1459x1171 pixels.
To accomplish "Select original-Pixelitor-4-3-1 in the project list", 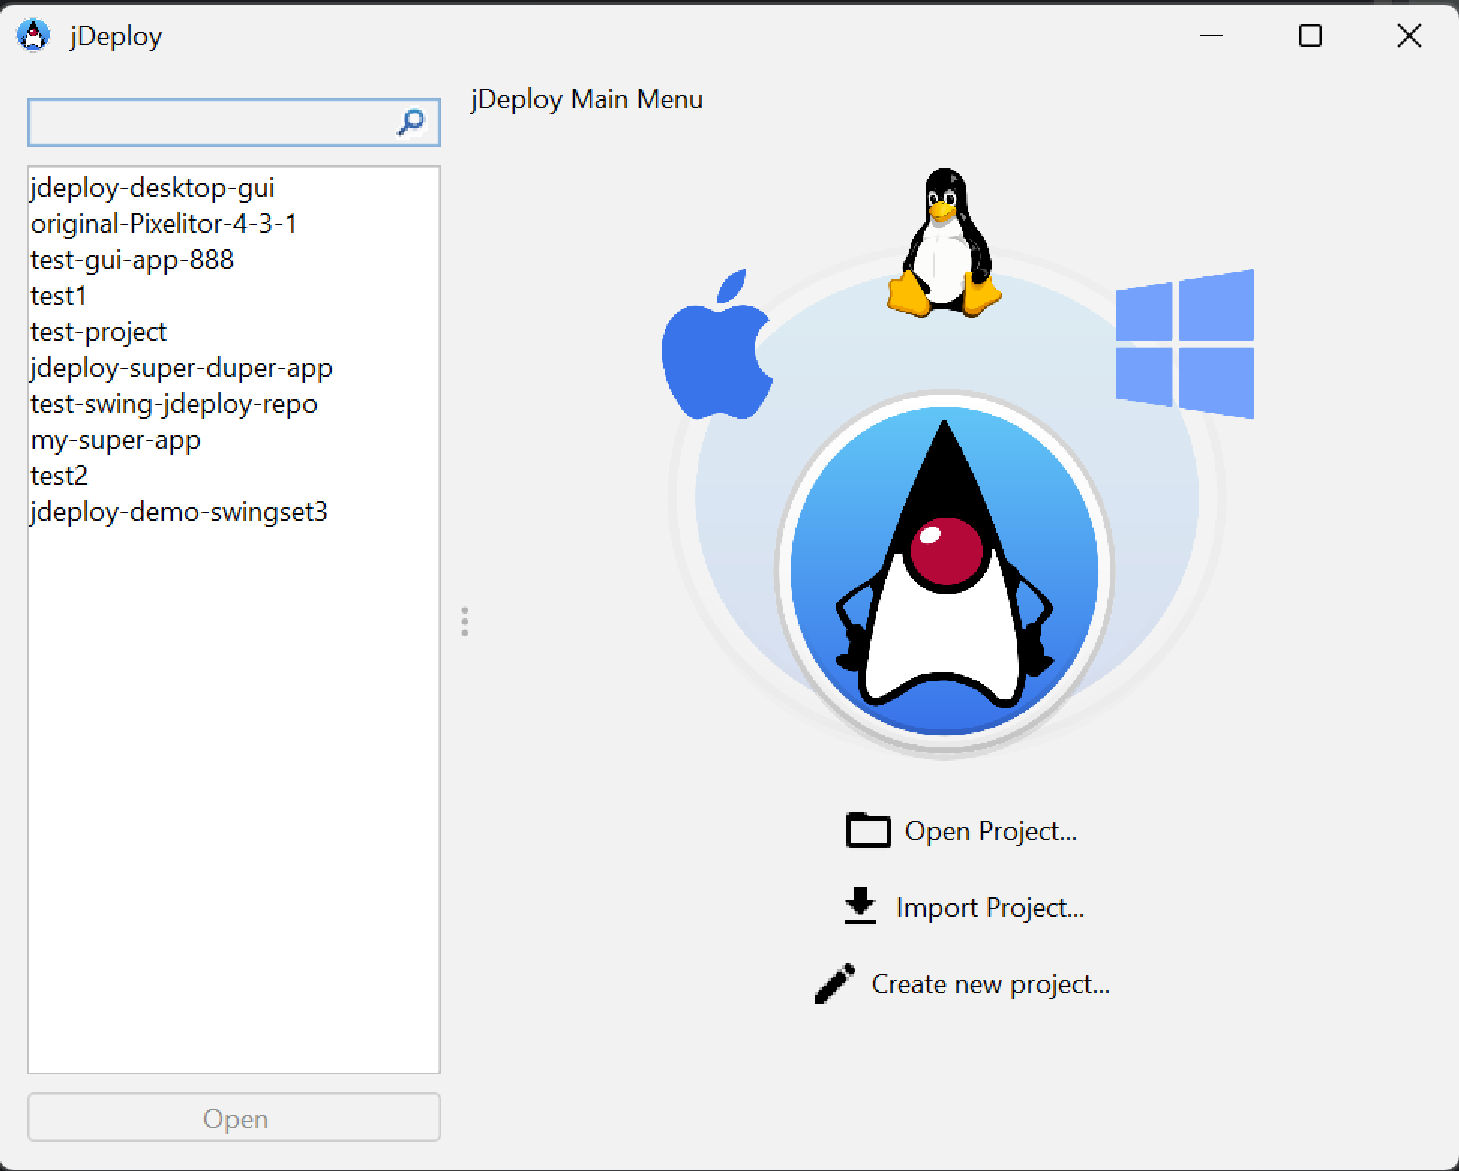I will (x=163, y=223).
